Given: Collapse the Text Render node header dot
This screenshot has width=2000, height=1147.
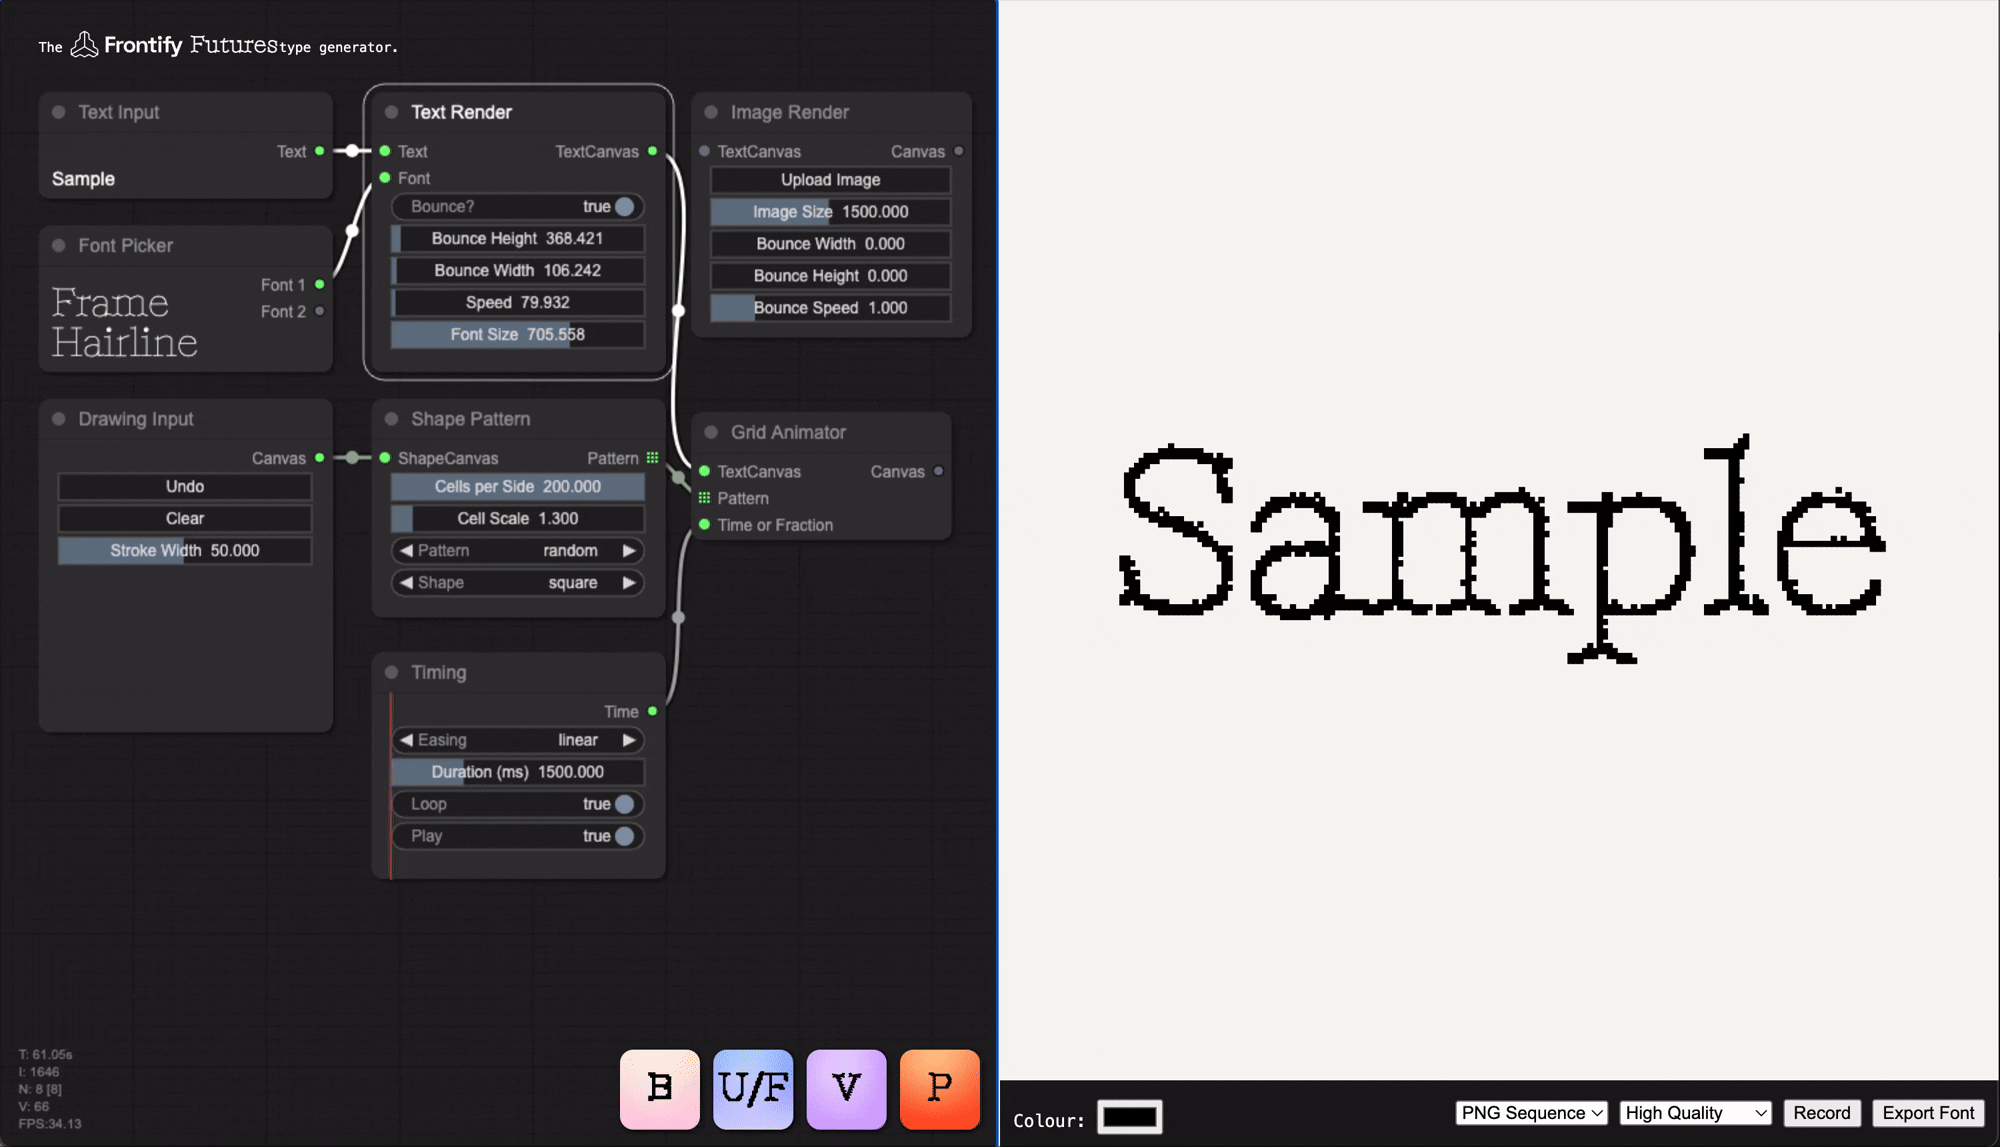Looking at the screenshot, I should point(392,112).
